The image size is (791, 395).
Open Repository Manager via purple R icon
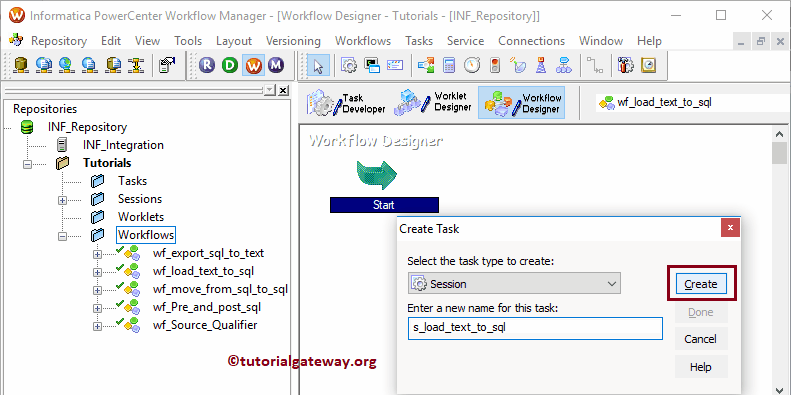(207, 65)
